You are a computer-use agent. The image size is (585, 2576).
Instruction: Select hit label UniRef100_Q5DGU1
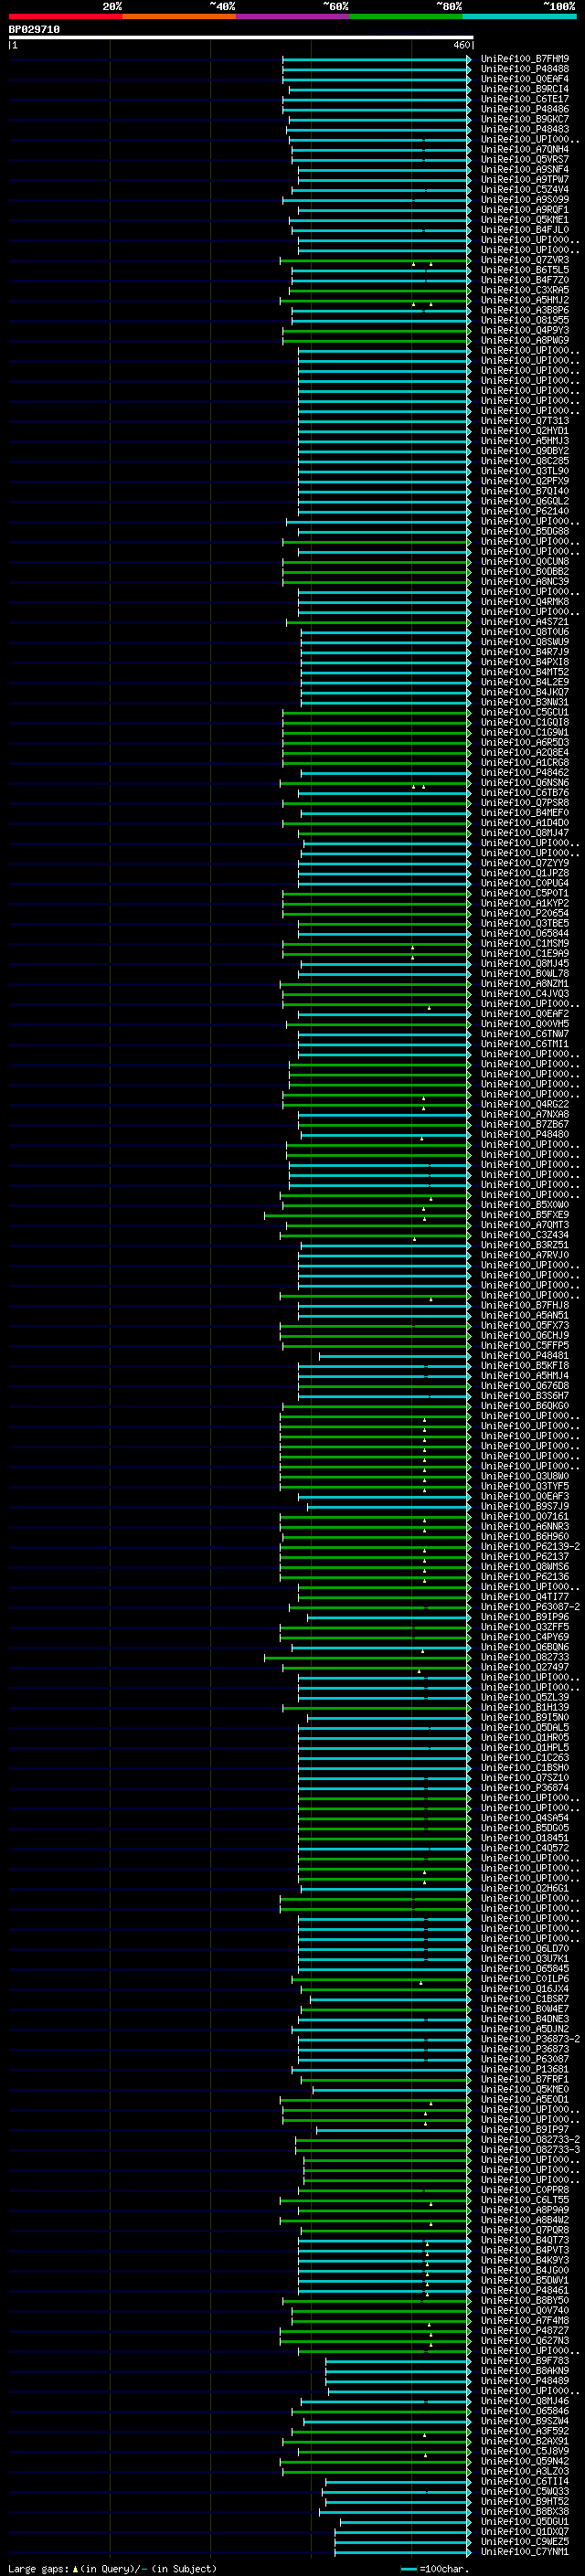[524, 2521]
